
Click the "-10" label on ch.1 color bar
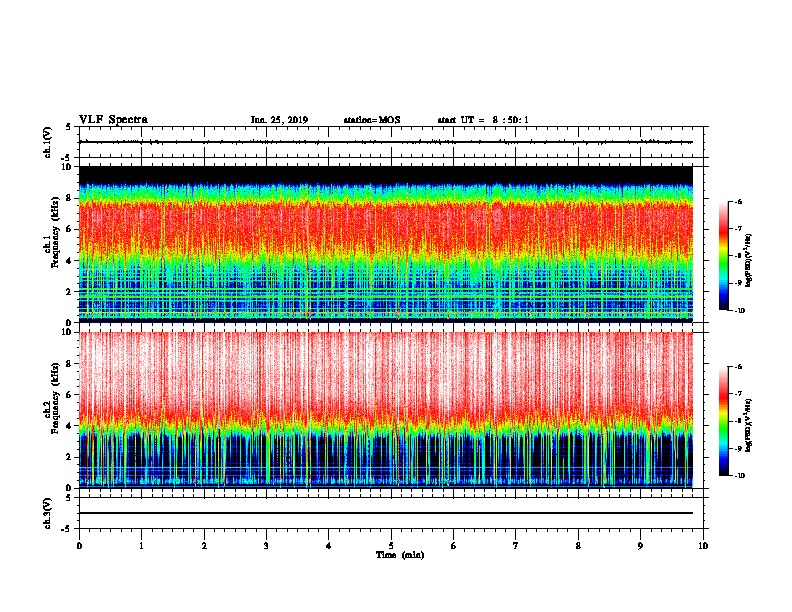coord(739,311)
